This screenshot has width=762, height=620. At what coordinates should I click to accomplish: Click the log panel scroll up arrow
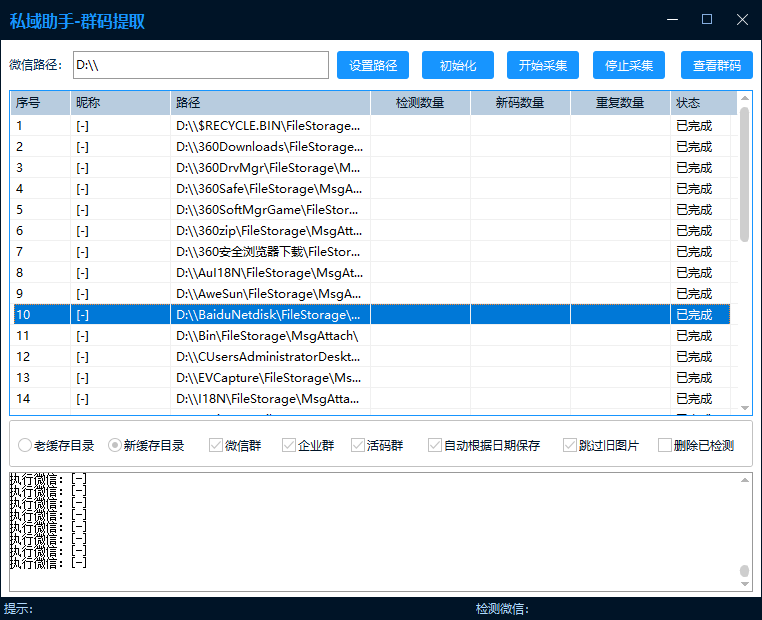point(745,480)
